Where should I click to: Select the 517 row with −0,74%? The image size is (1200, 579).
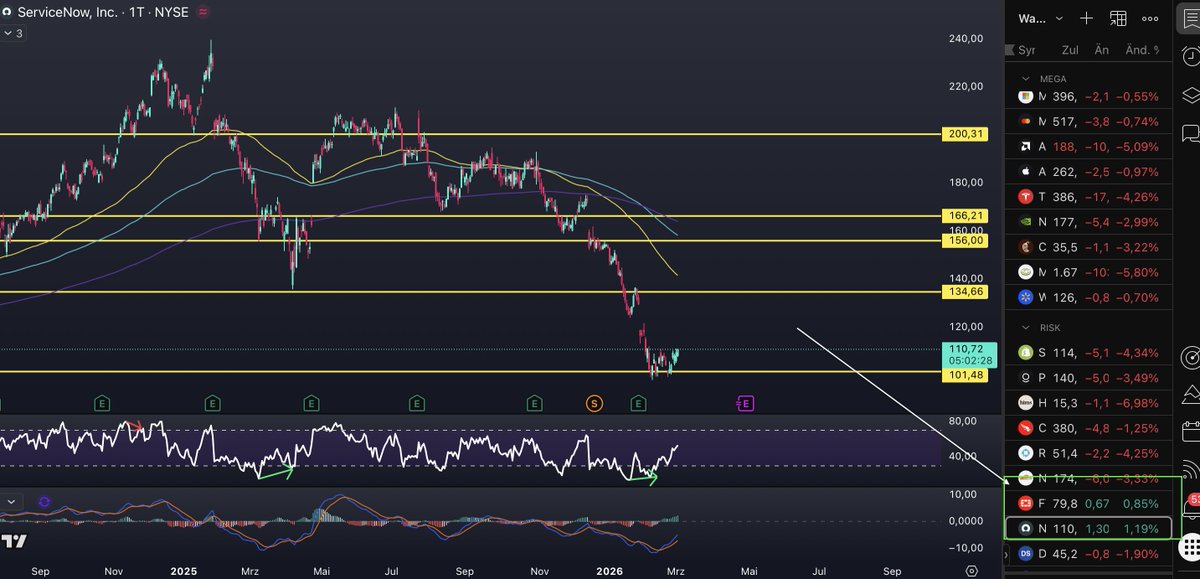tap(1091, 121)
